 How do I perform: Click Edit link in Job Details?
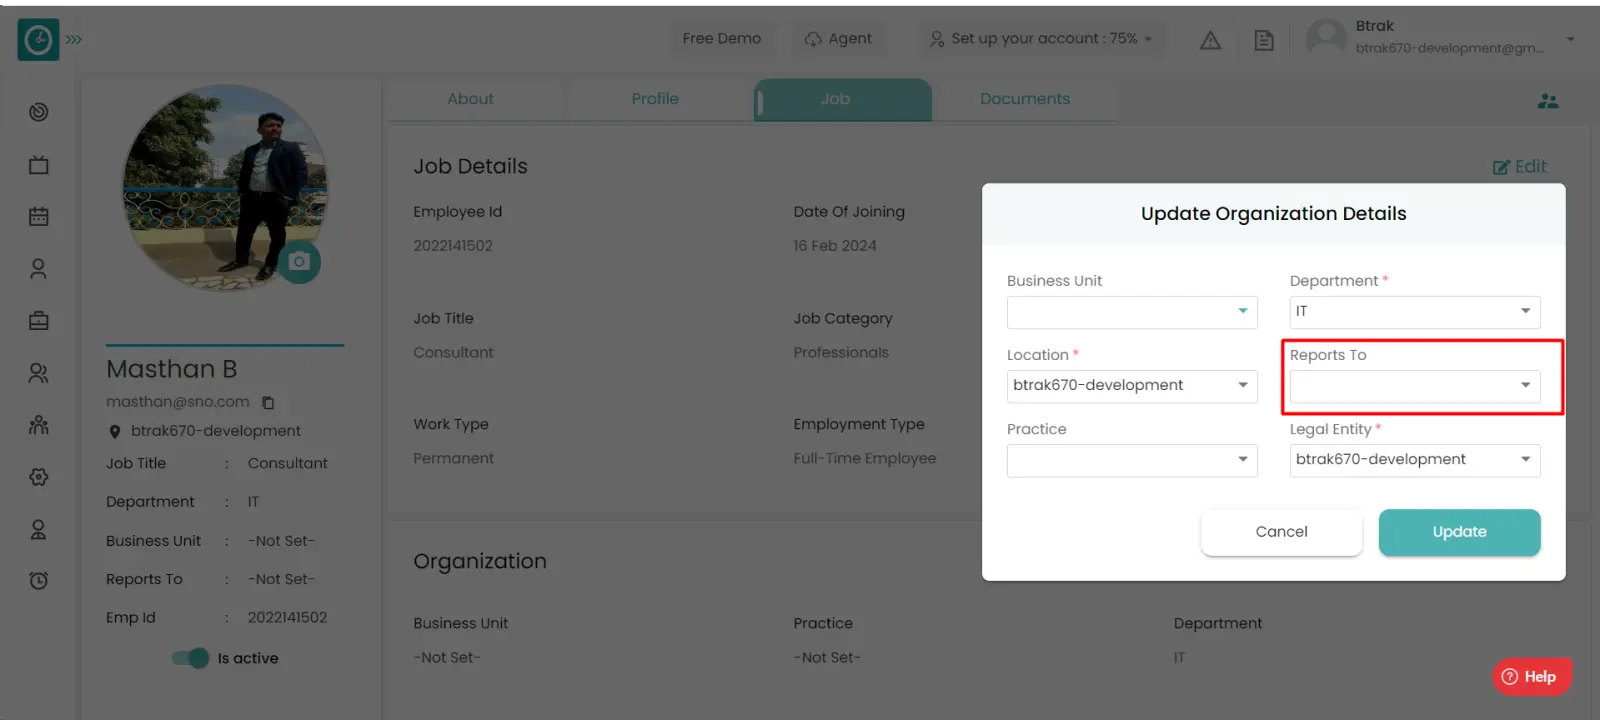pos(1520,167)
